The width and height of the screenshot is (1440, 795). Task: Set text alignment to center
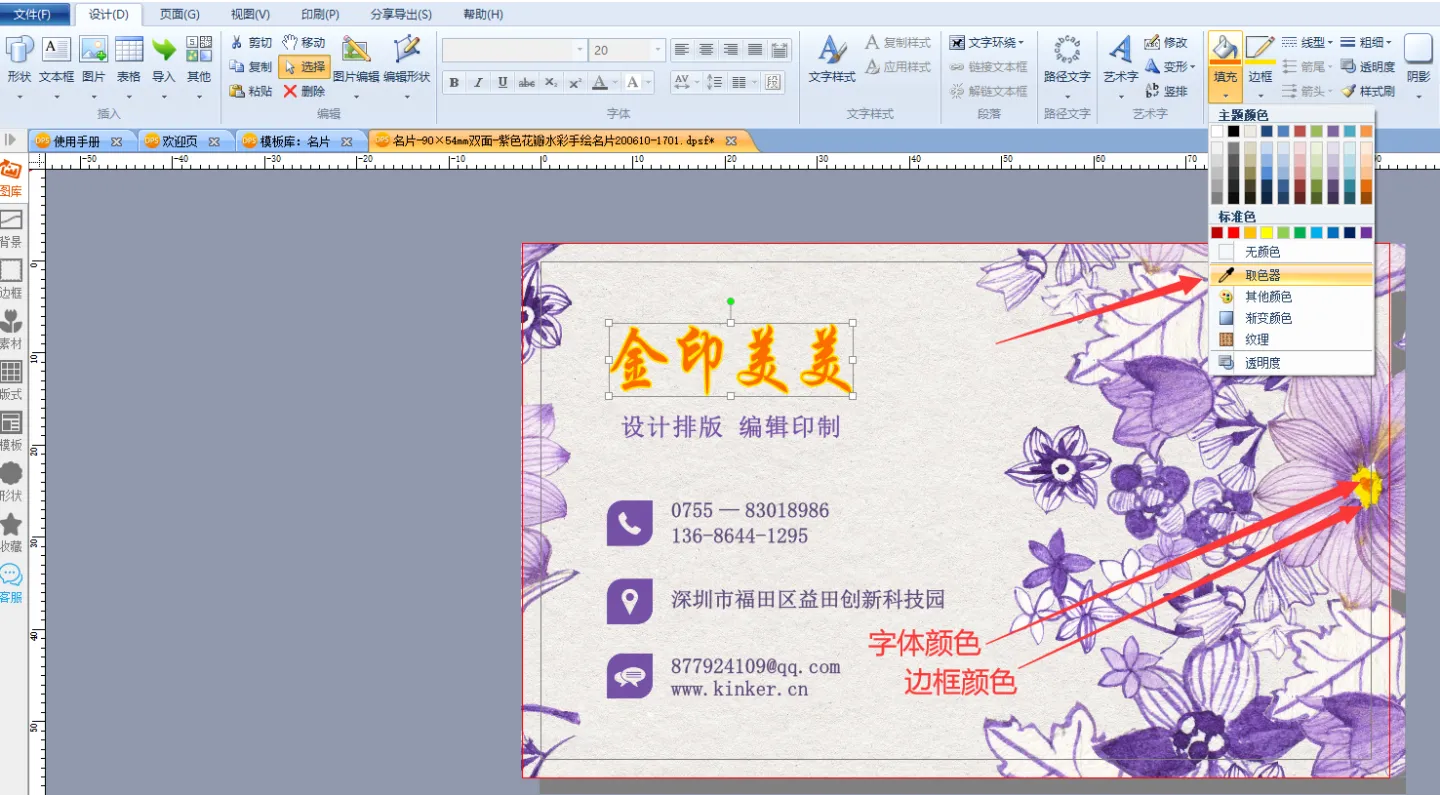[x=706, y=50]
